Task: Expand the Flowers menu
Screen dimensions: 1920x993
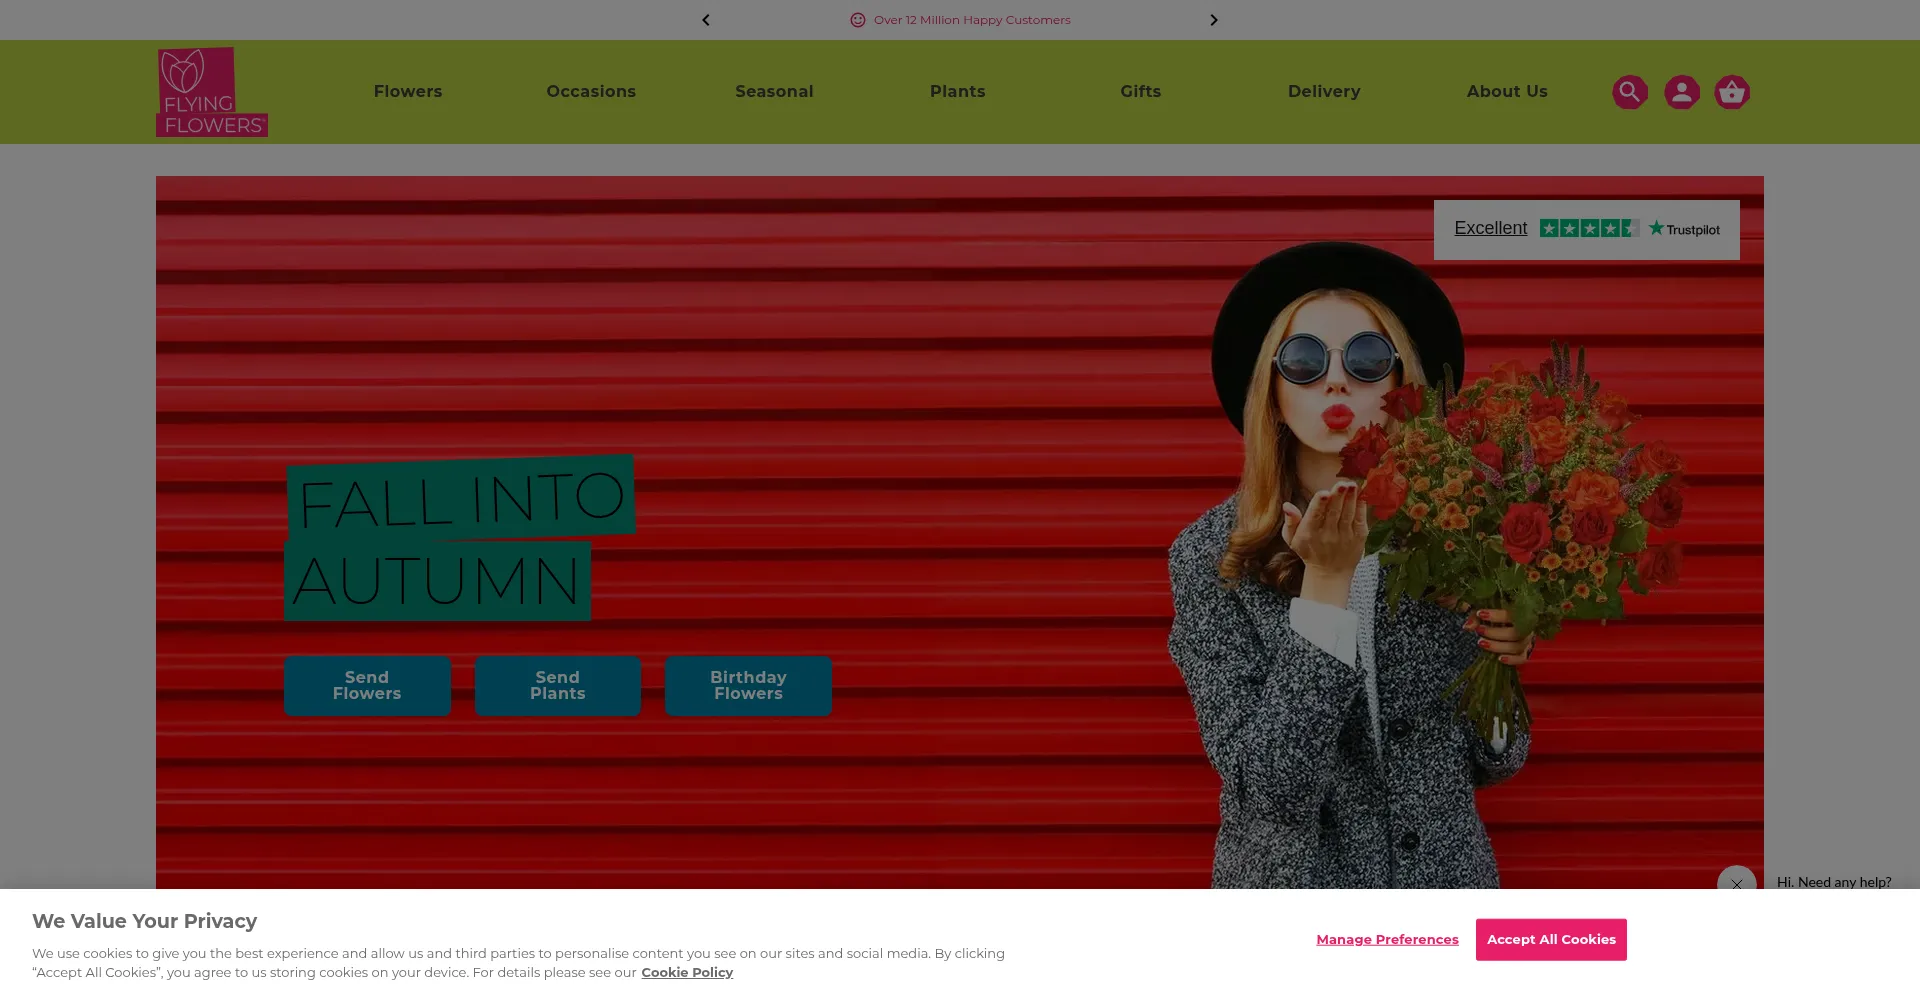Action: [408, 92]
